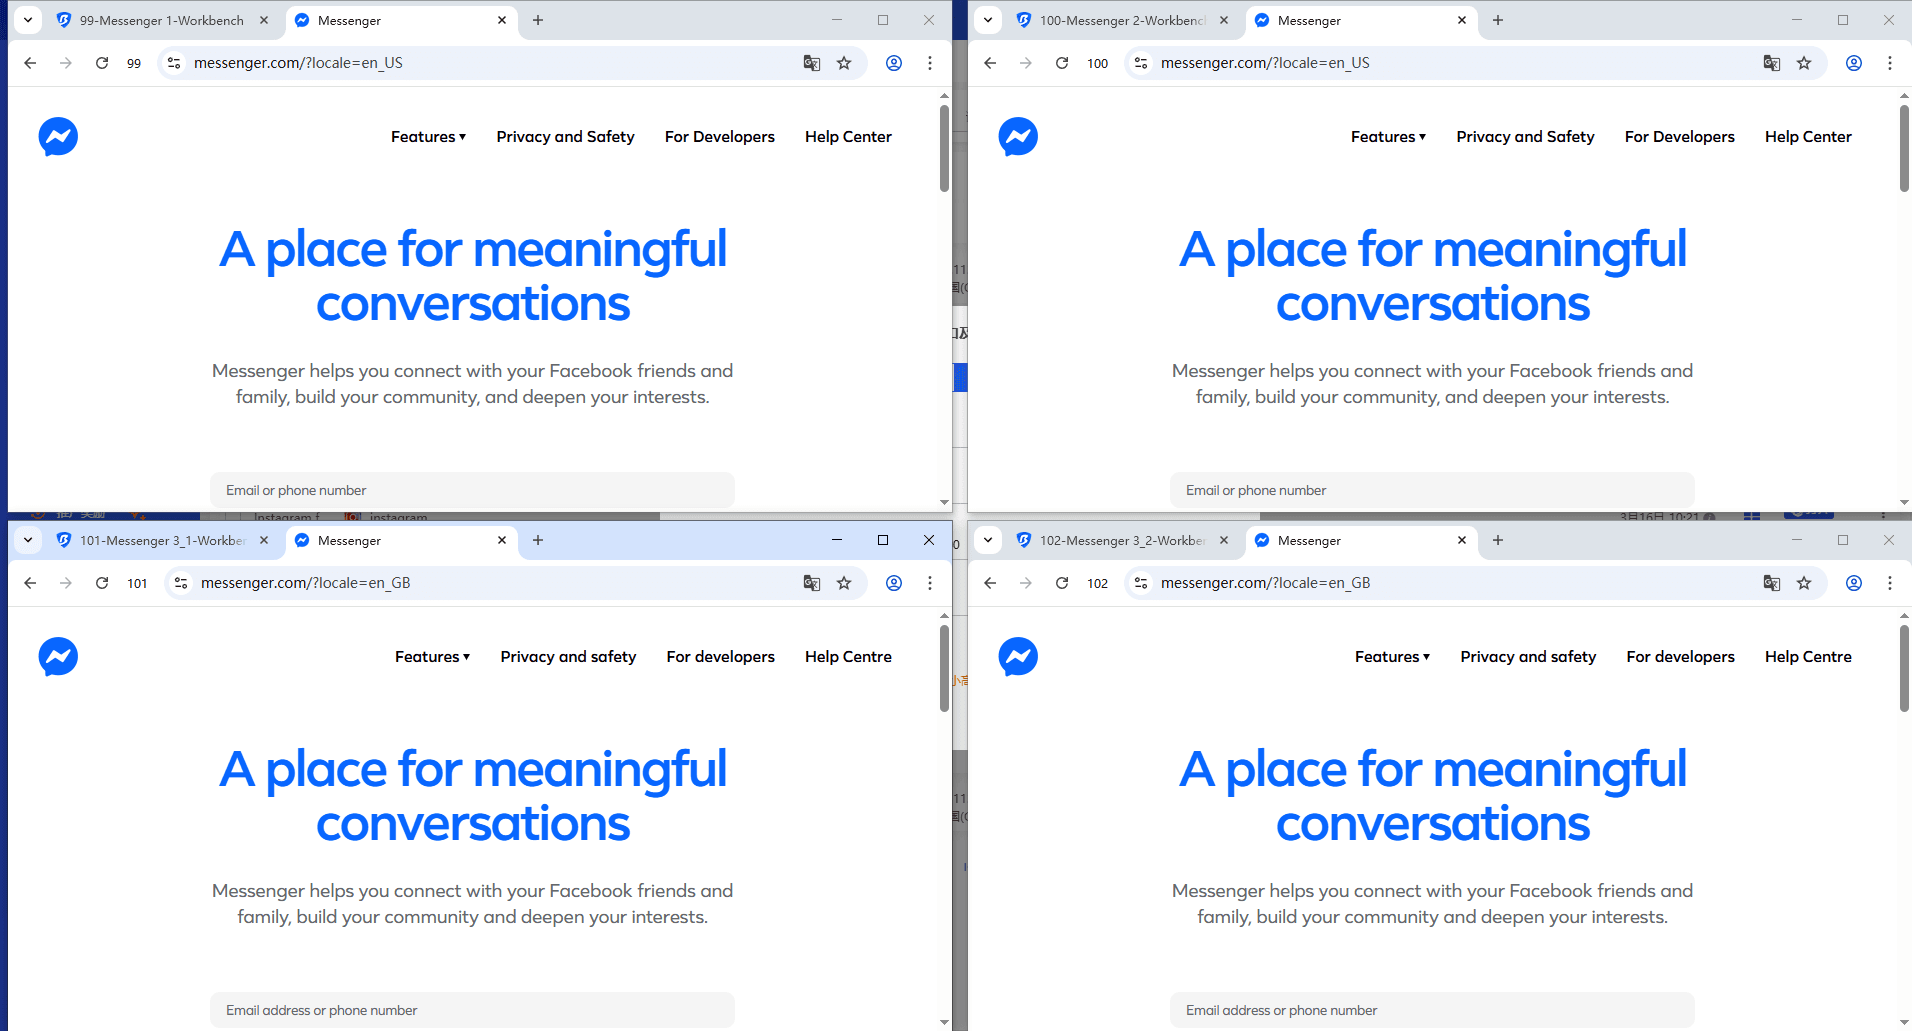Click the Messenger logo in window 99
This screenshot has width=1912, height=1031.
[58, 137]
